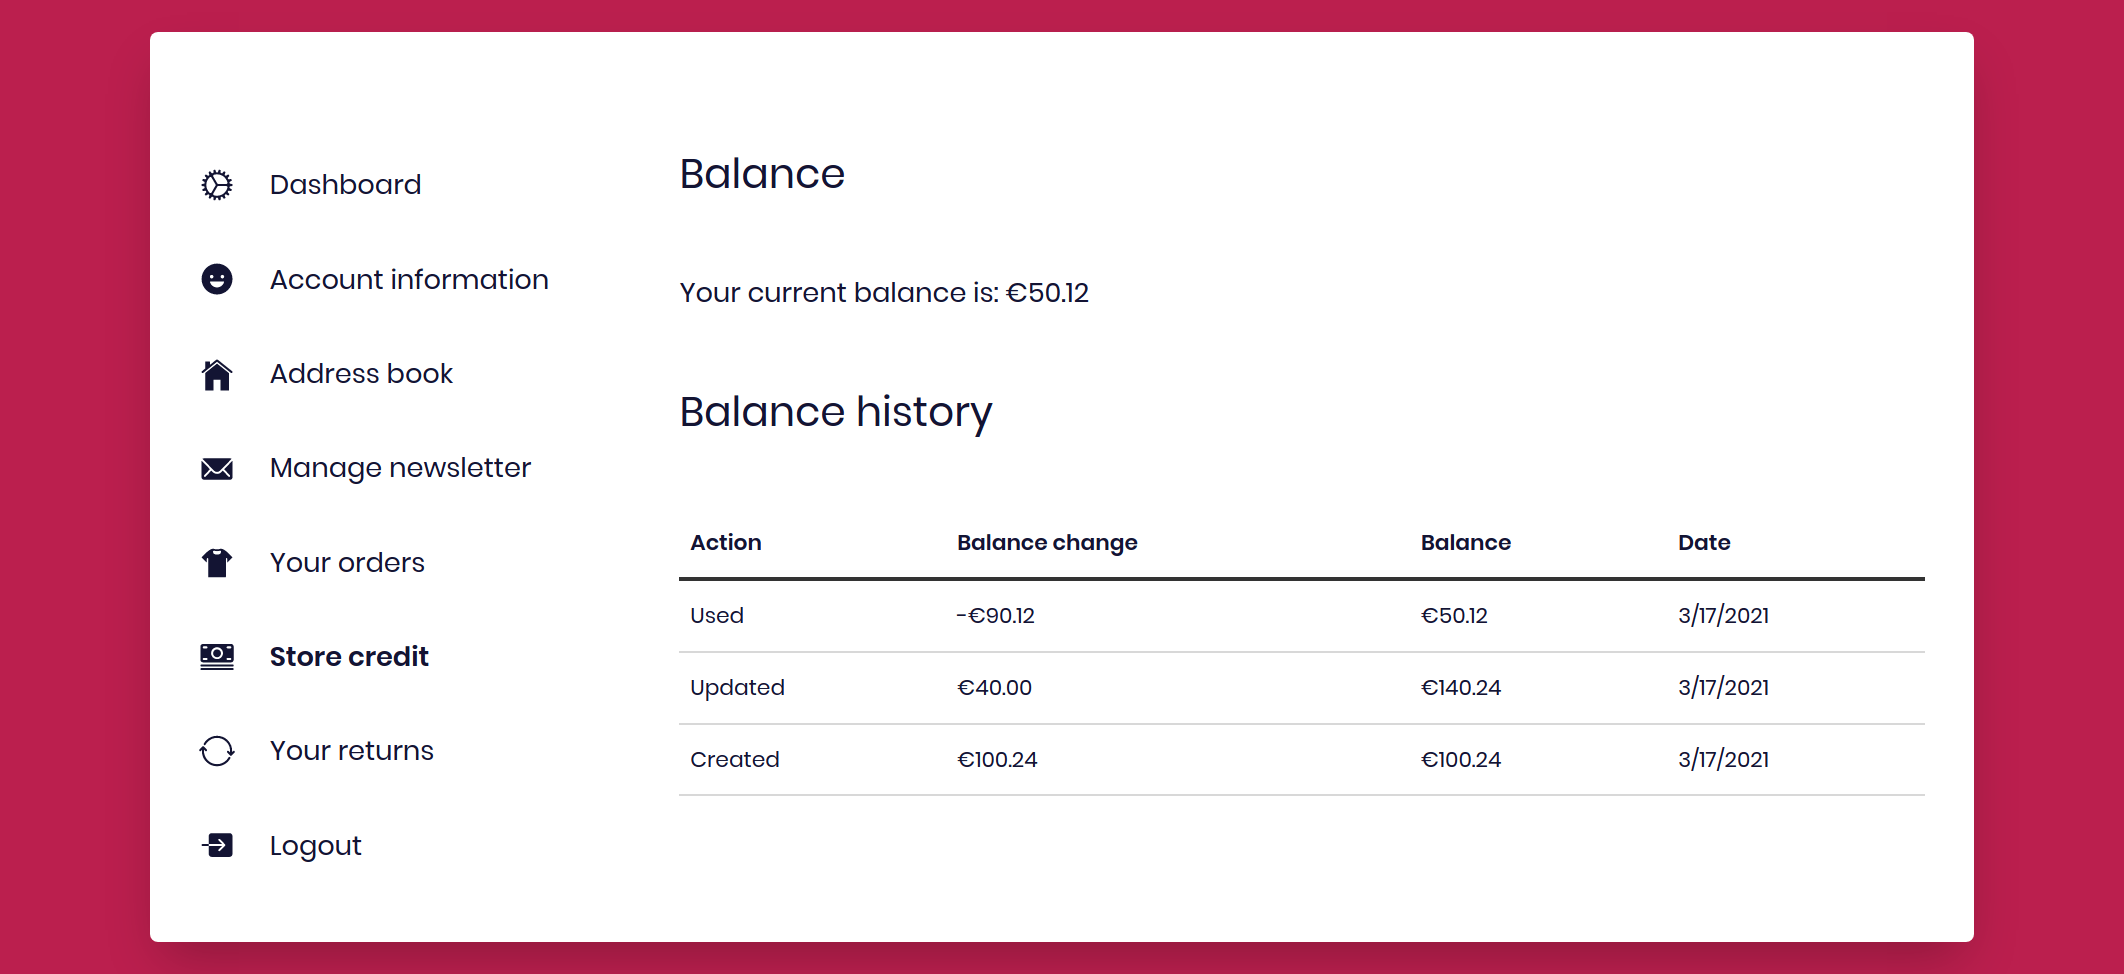Click the circular arrows returns icon
The image size is (2124, 974).
(x=217, y=751)
